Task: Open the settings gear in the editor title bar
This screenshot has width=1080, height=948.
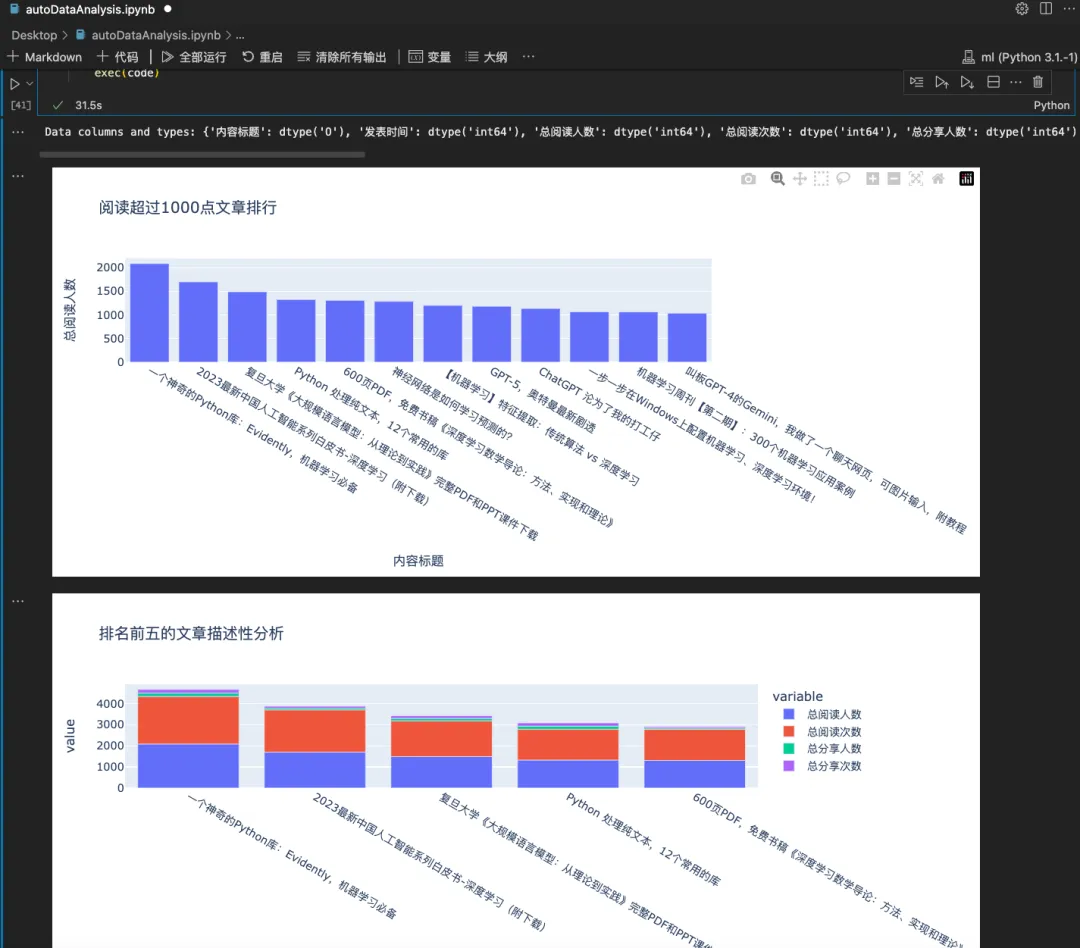Action: [1021, 9]
